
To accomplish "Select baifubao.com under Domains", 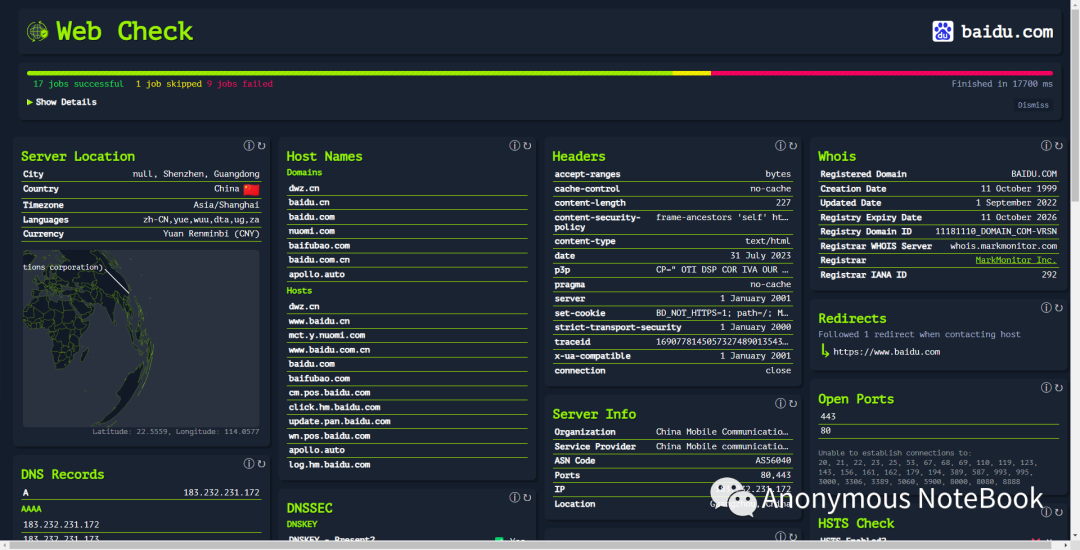I will tap(407, 246).
